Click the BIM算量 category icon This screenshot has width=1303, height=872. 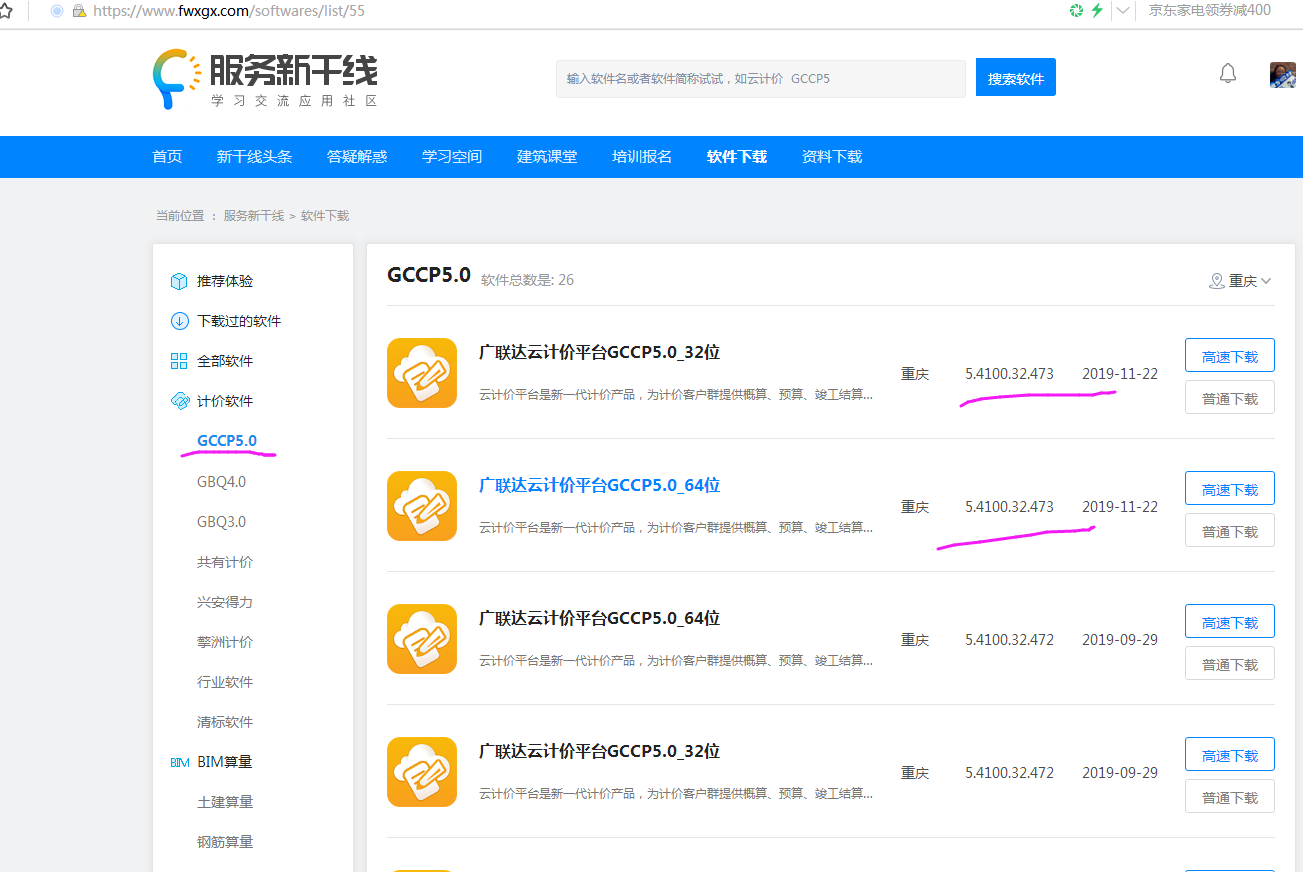(179, 762)
